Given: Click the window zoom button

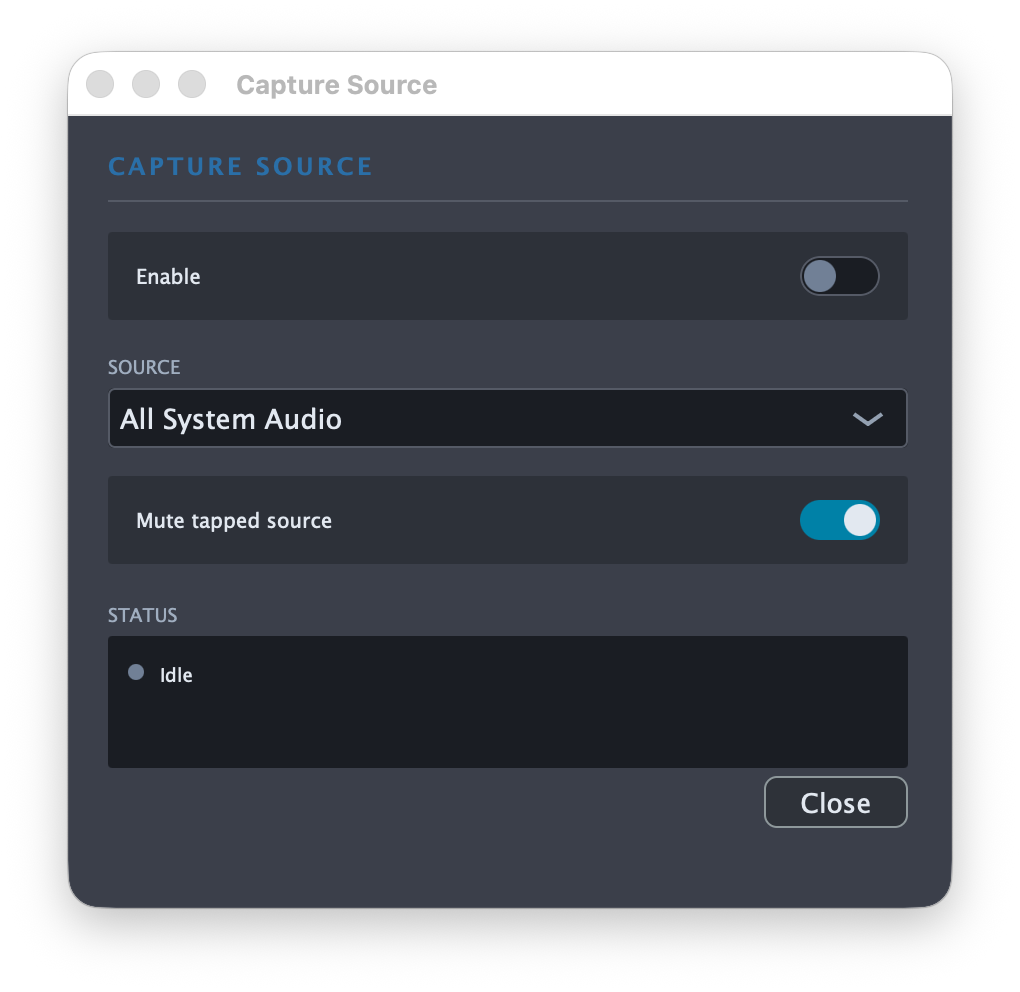Looking at the screenshot, I should [x=192, y=84].
